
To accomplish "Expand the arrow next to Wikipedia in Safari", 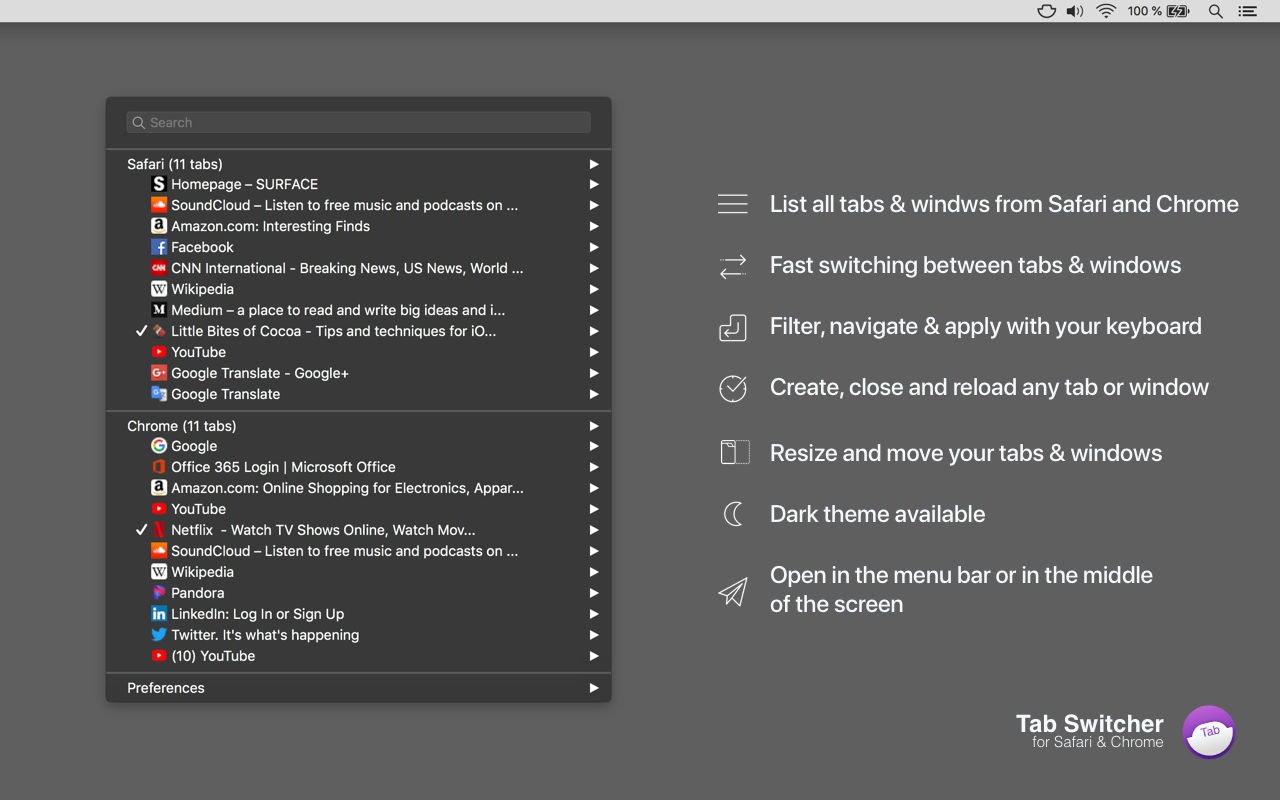I will point(594,289).
